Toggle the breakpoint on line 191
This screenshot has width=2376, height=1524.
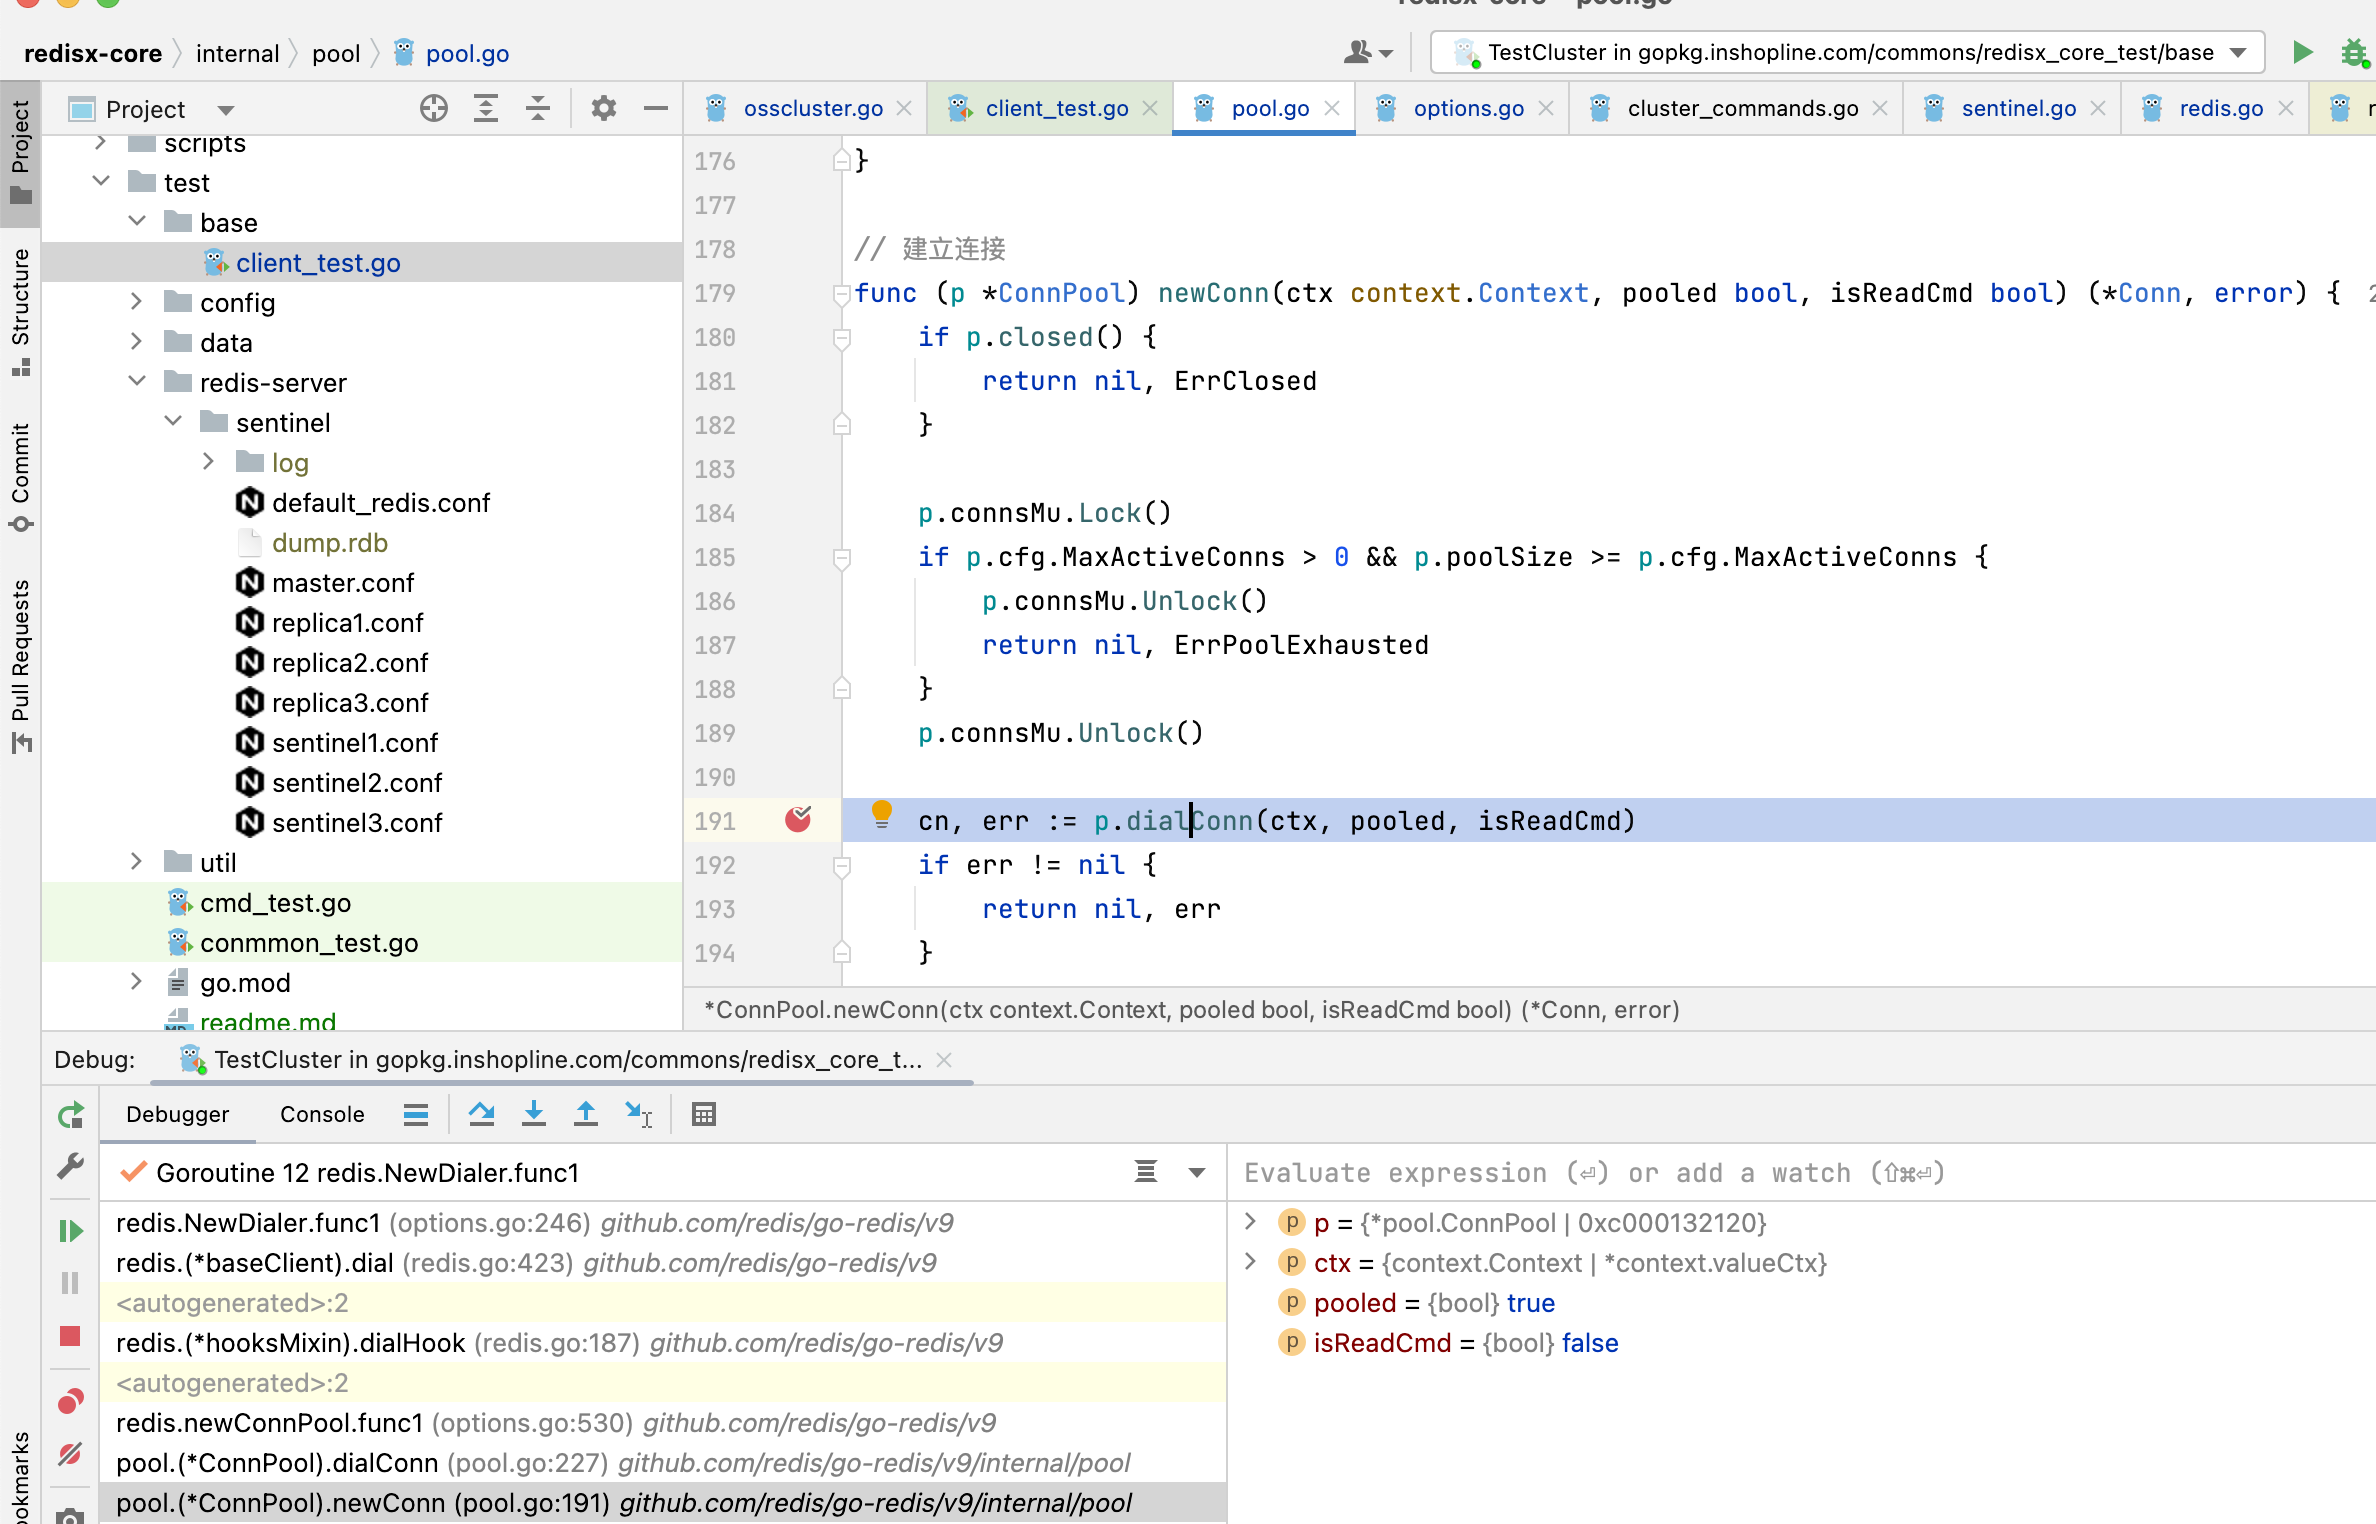[798, 819]
